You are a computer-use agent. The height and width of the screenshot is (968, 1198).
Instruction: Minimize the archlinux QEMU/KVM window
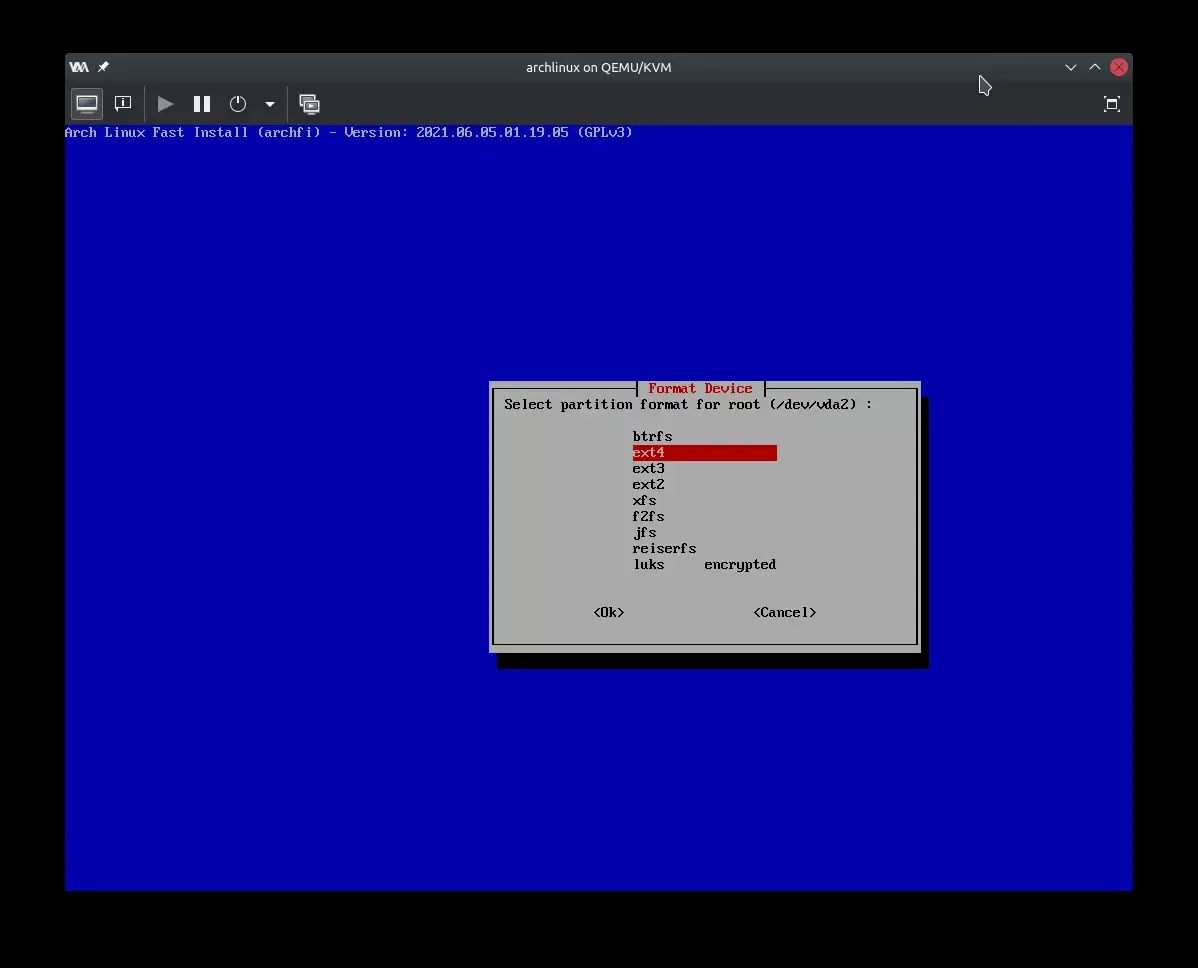pyautogui.click(x=1071, y=67)
